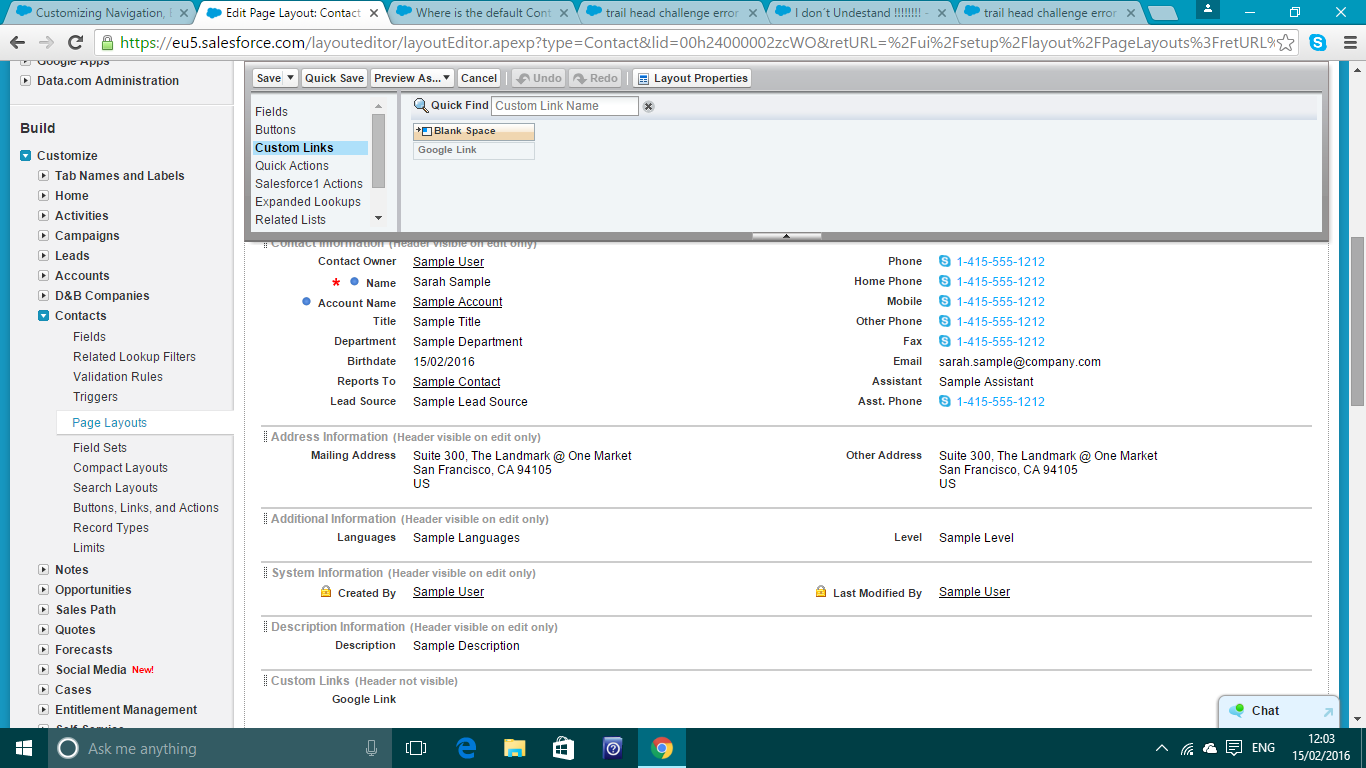Open the Windows Store from the taskbar
This screenshot has width=1366, height=768.
(563, 748)
